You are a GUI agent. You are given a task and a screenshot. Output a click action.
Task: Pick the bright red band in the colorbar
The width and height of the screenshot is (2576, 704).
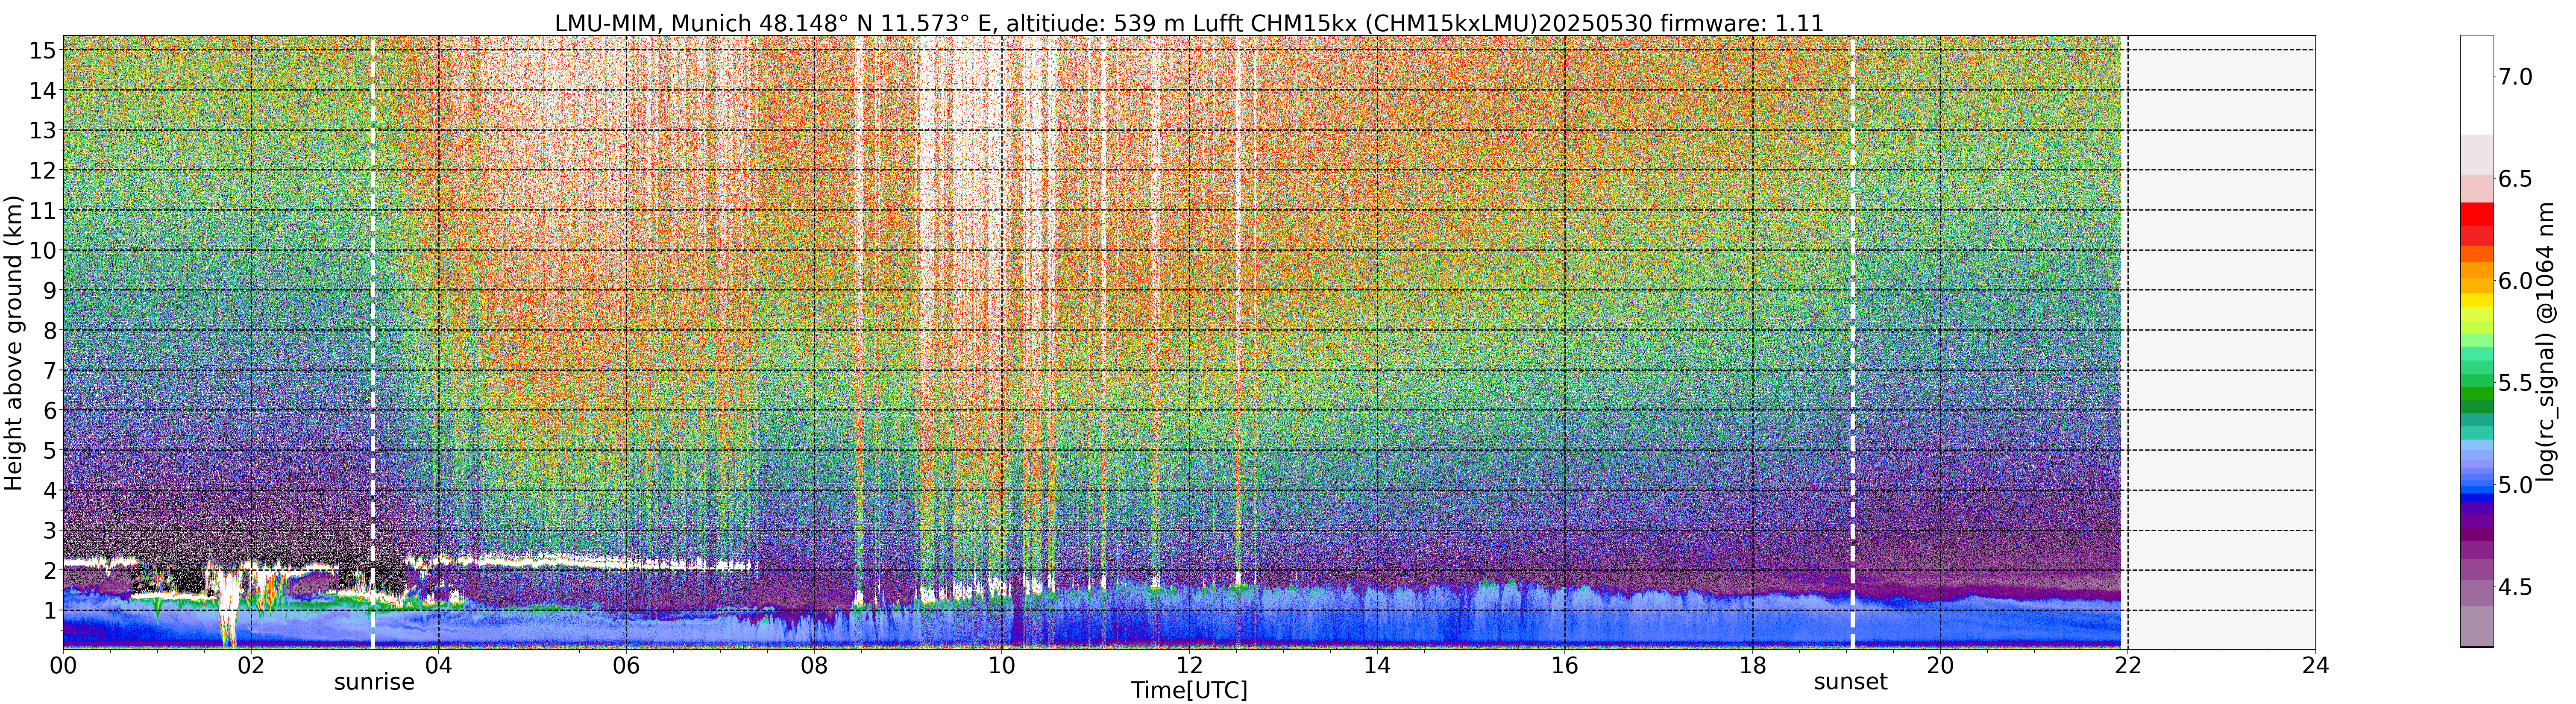click(2476, 213)
